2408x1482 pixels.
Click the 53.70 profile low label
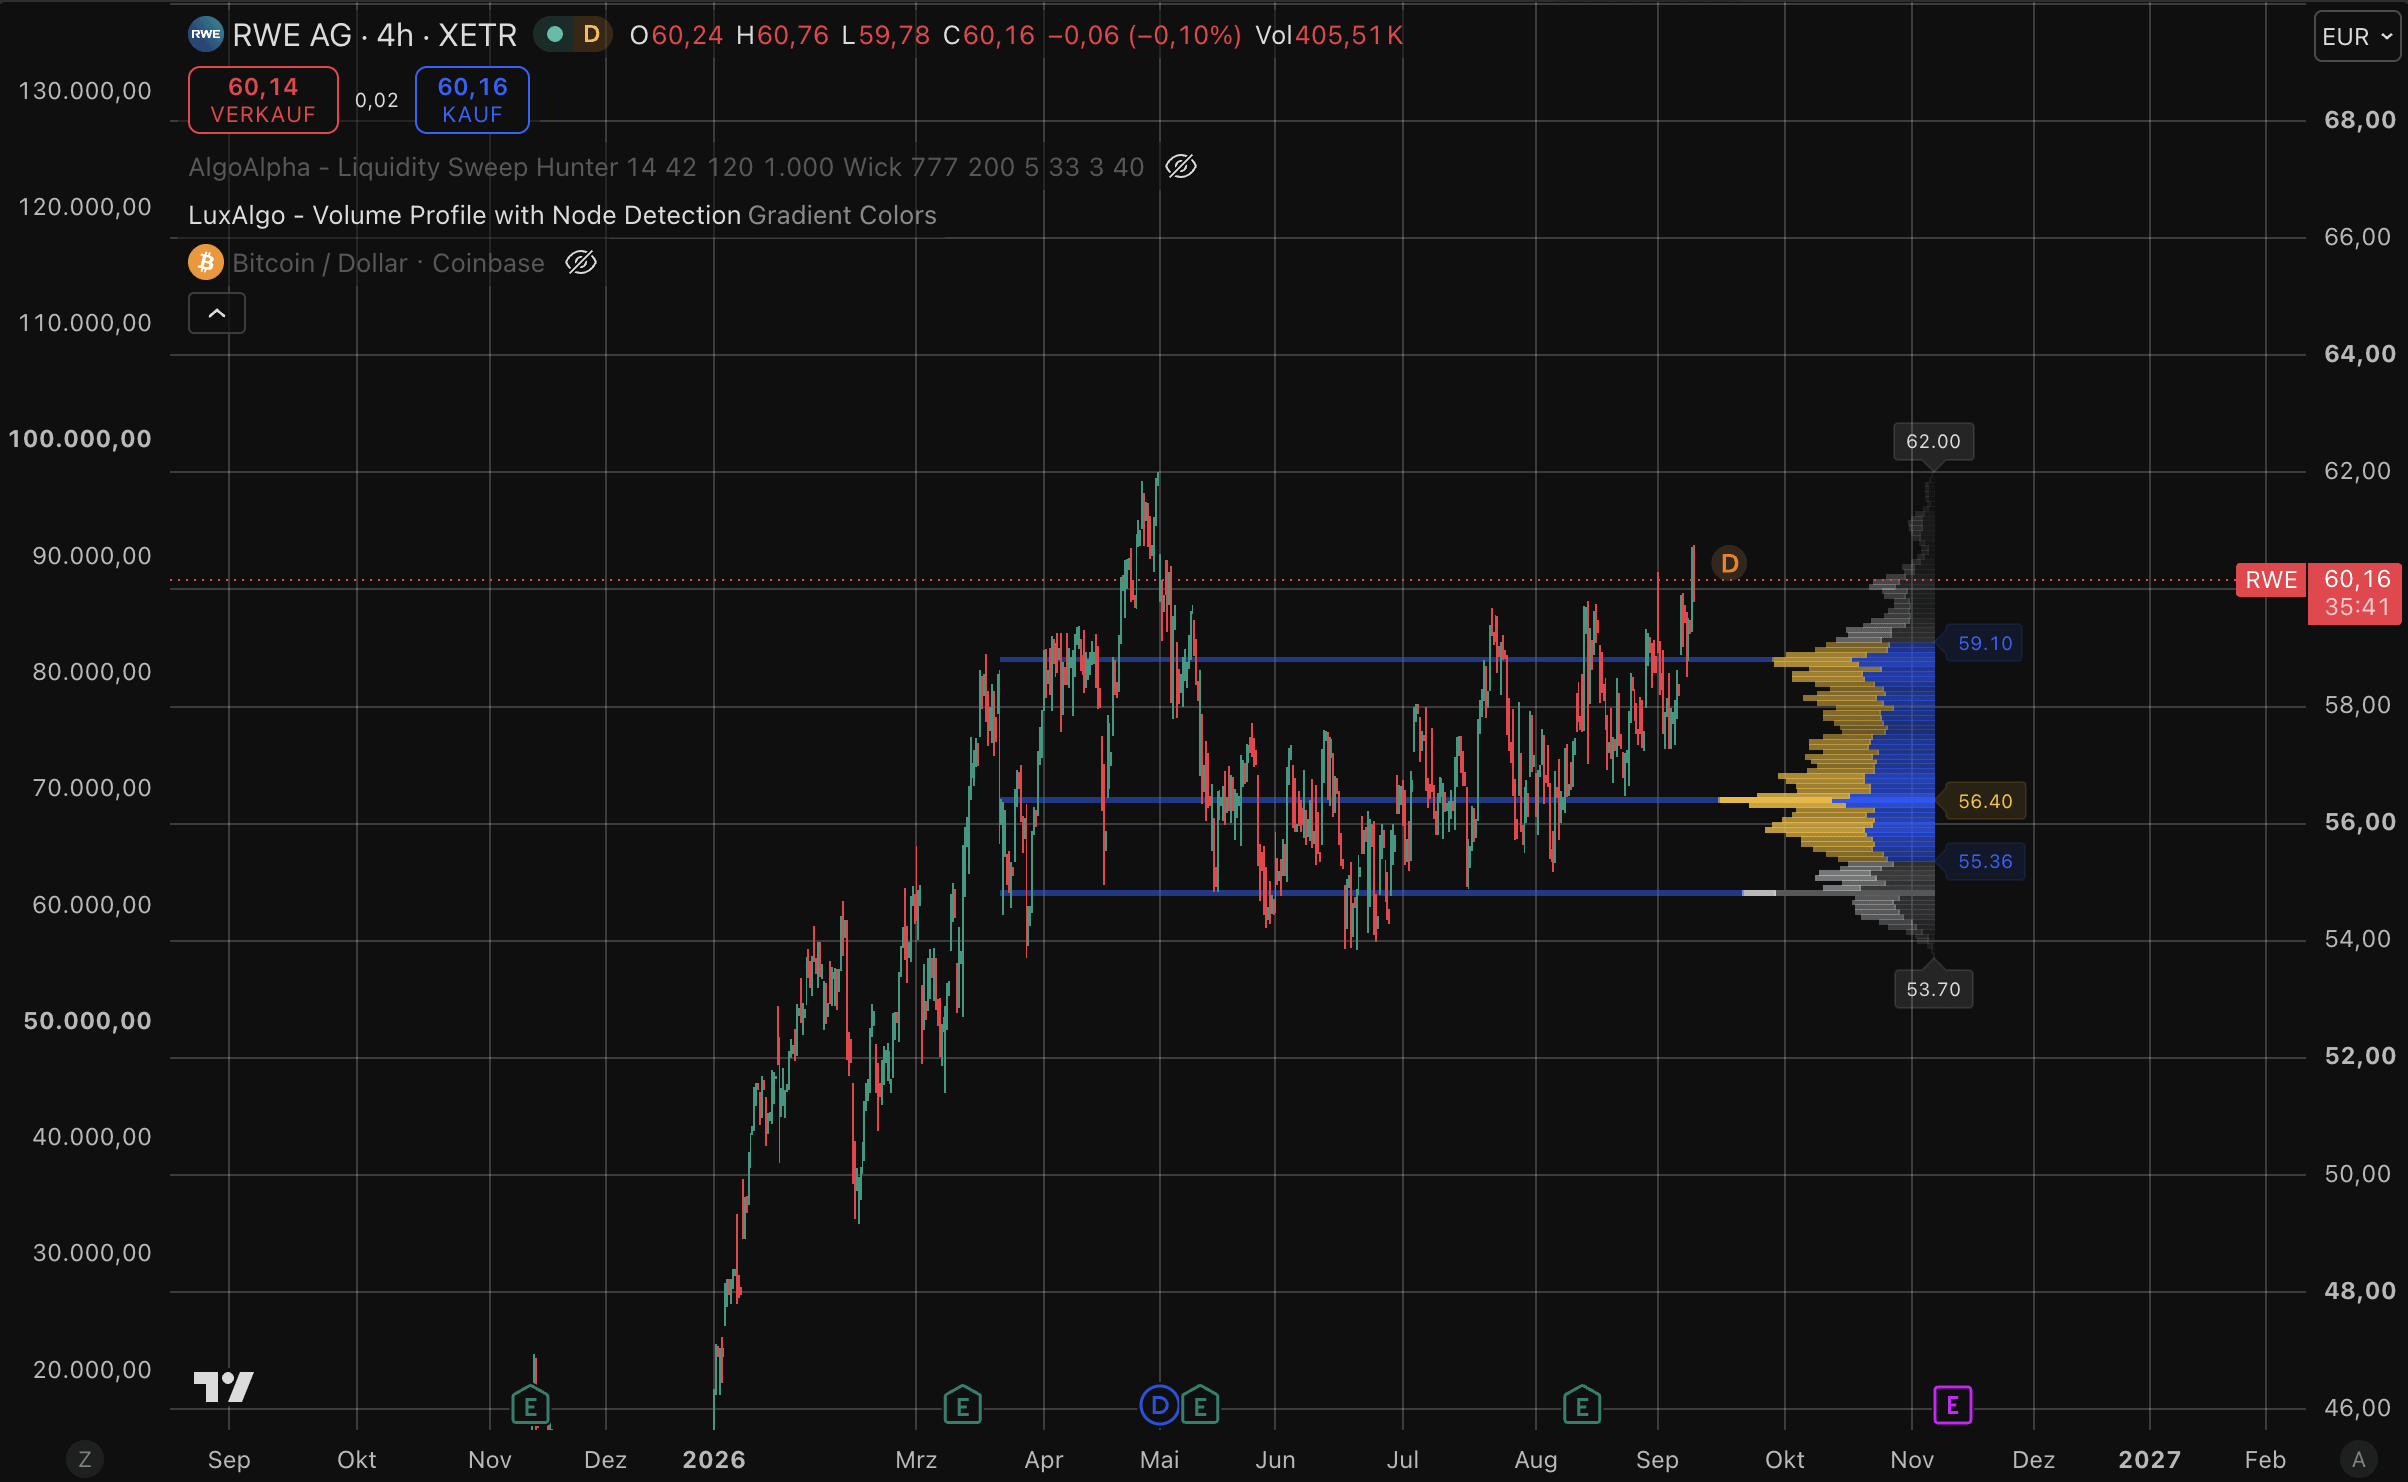[x=1933, y=989]
